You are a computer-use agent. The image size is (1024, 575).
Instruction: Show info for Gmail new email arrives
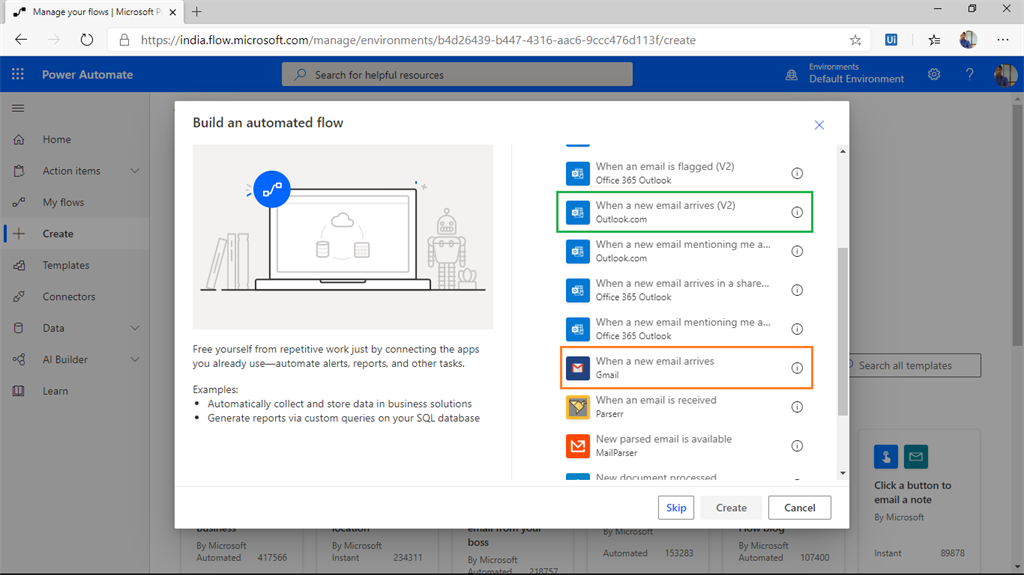click(797, 368)
